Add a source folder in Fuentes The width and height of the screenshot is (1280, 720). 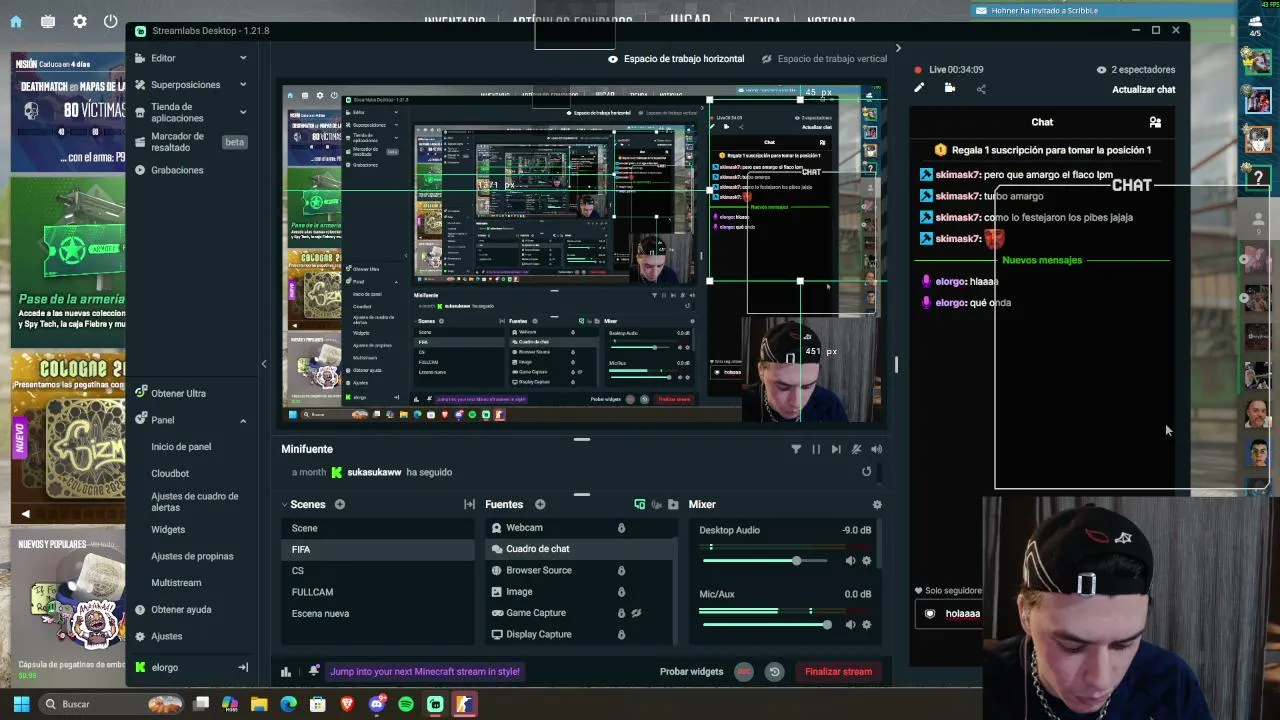(x=673, y=505)
